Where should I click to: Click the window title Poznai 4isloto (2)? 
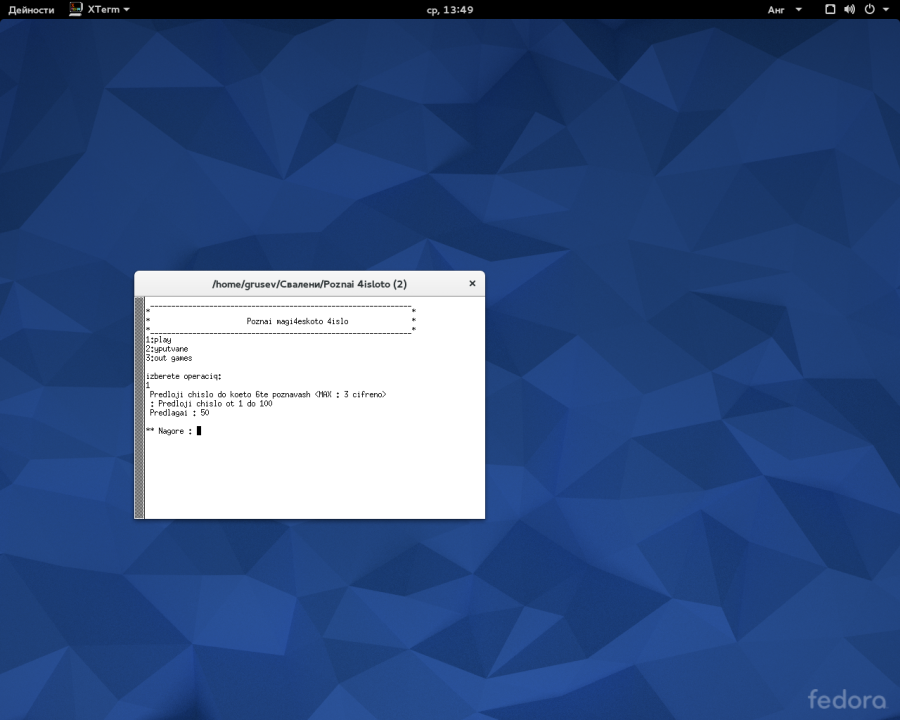tap(309, 284)
